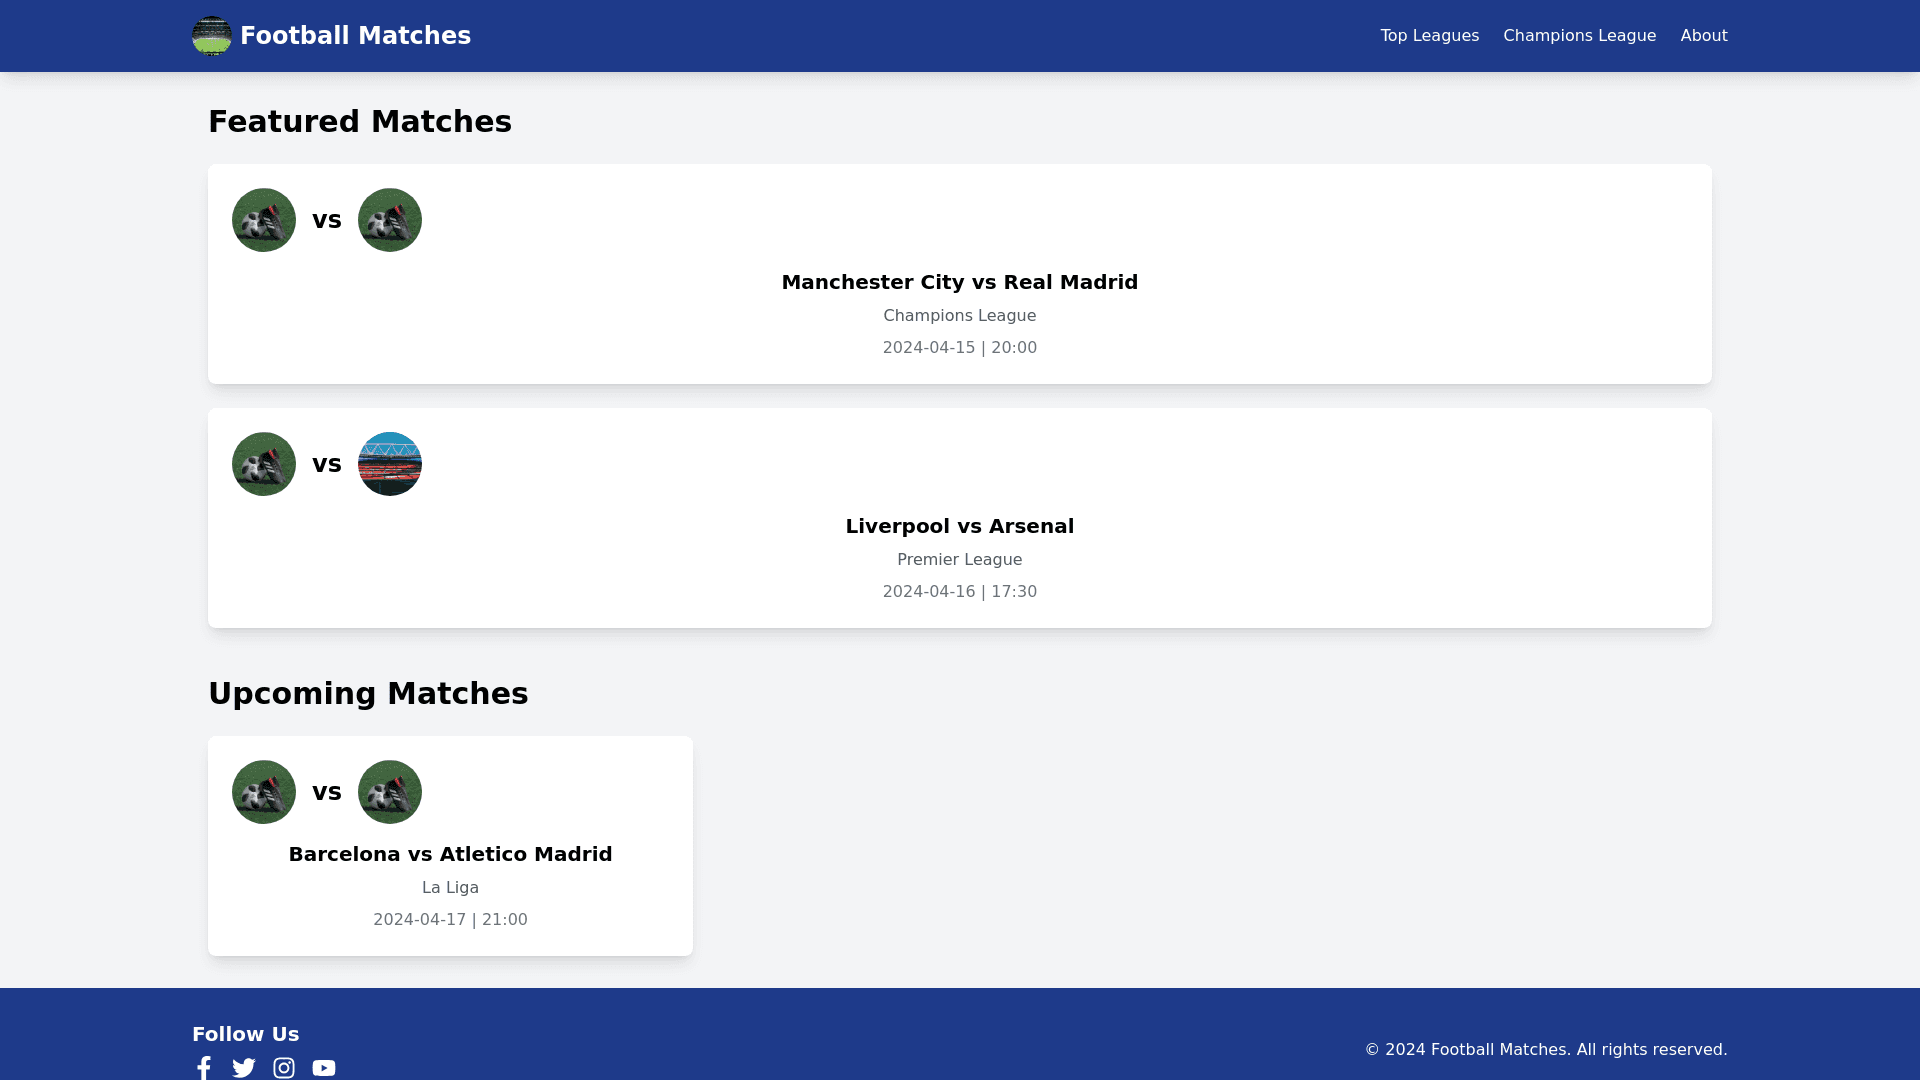Click the 2024-04-16 | 17:30 match time
This screenshot has width=1920, height=1080.
coord(959,592)
